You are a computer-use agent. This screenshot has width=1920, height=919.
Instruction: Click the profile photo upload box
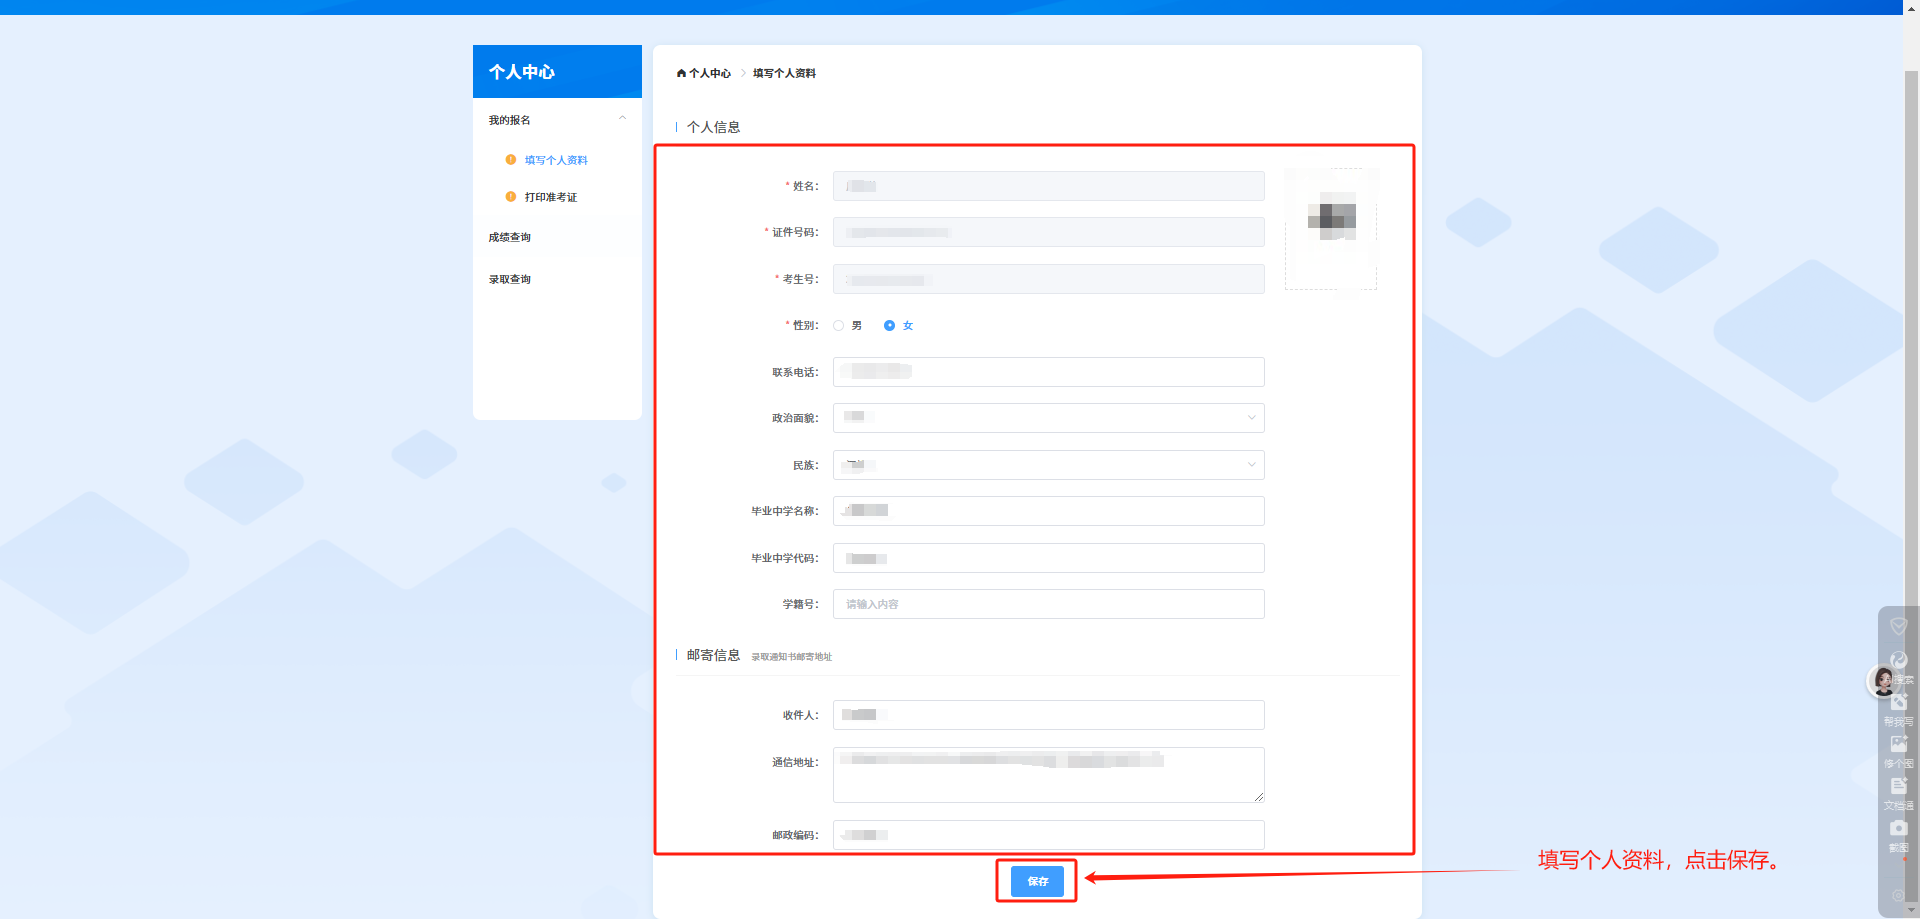1330,229
